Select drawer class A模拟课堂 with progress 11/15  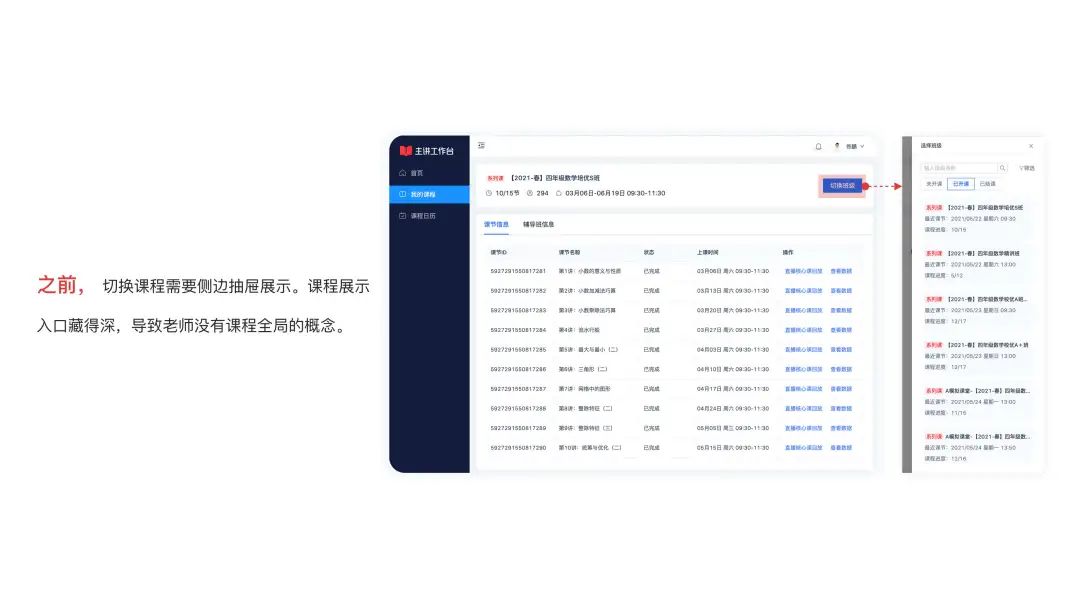click(976, 401)
